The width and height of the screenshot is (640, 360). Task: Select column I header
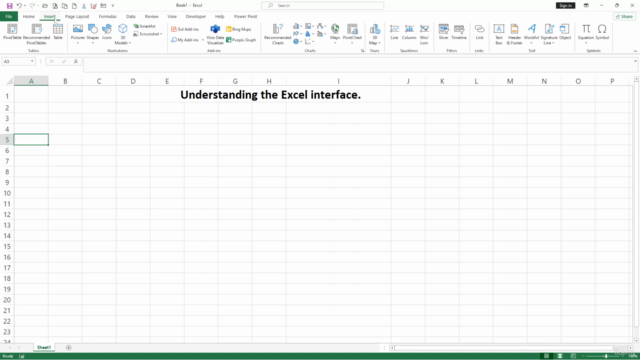click(x=338, y=81)
